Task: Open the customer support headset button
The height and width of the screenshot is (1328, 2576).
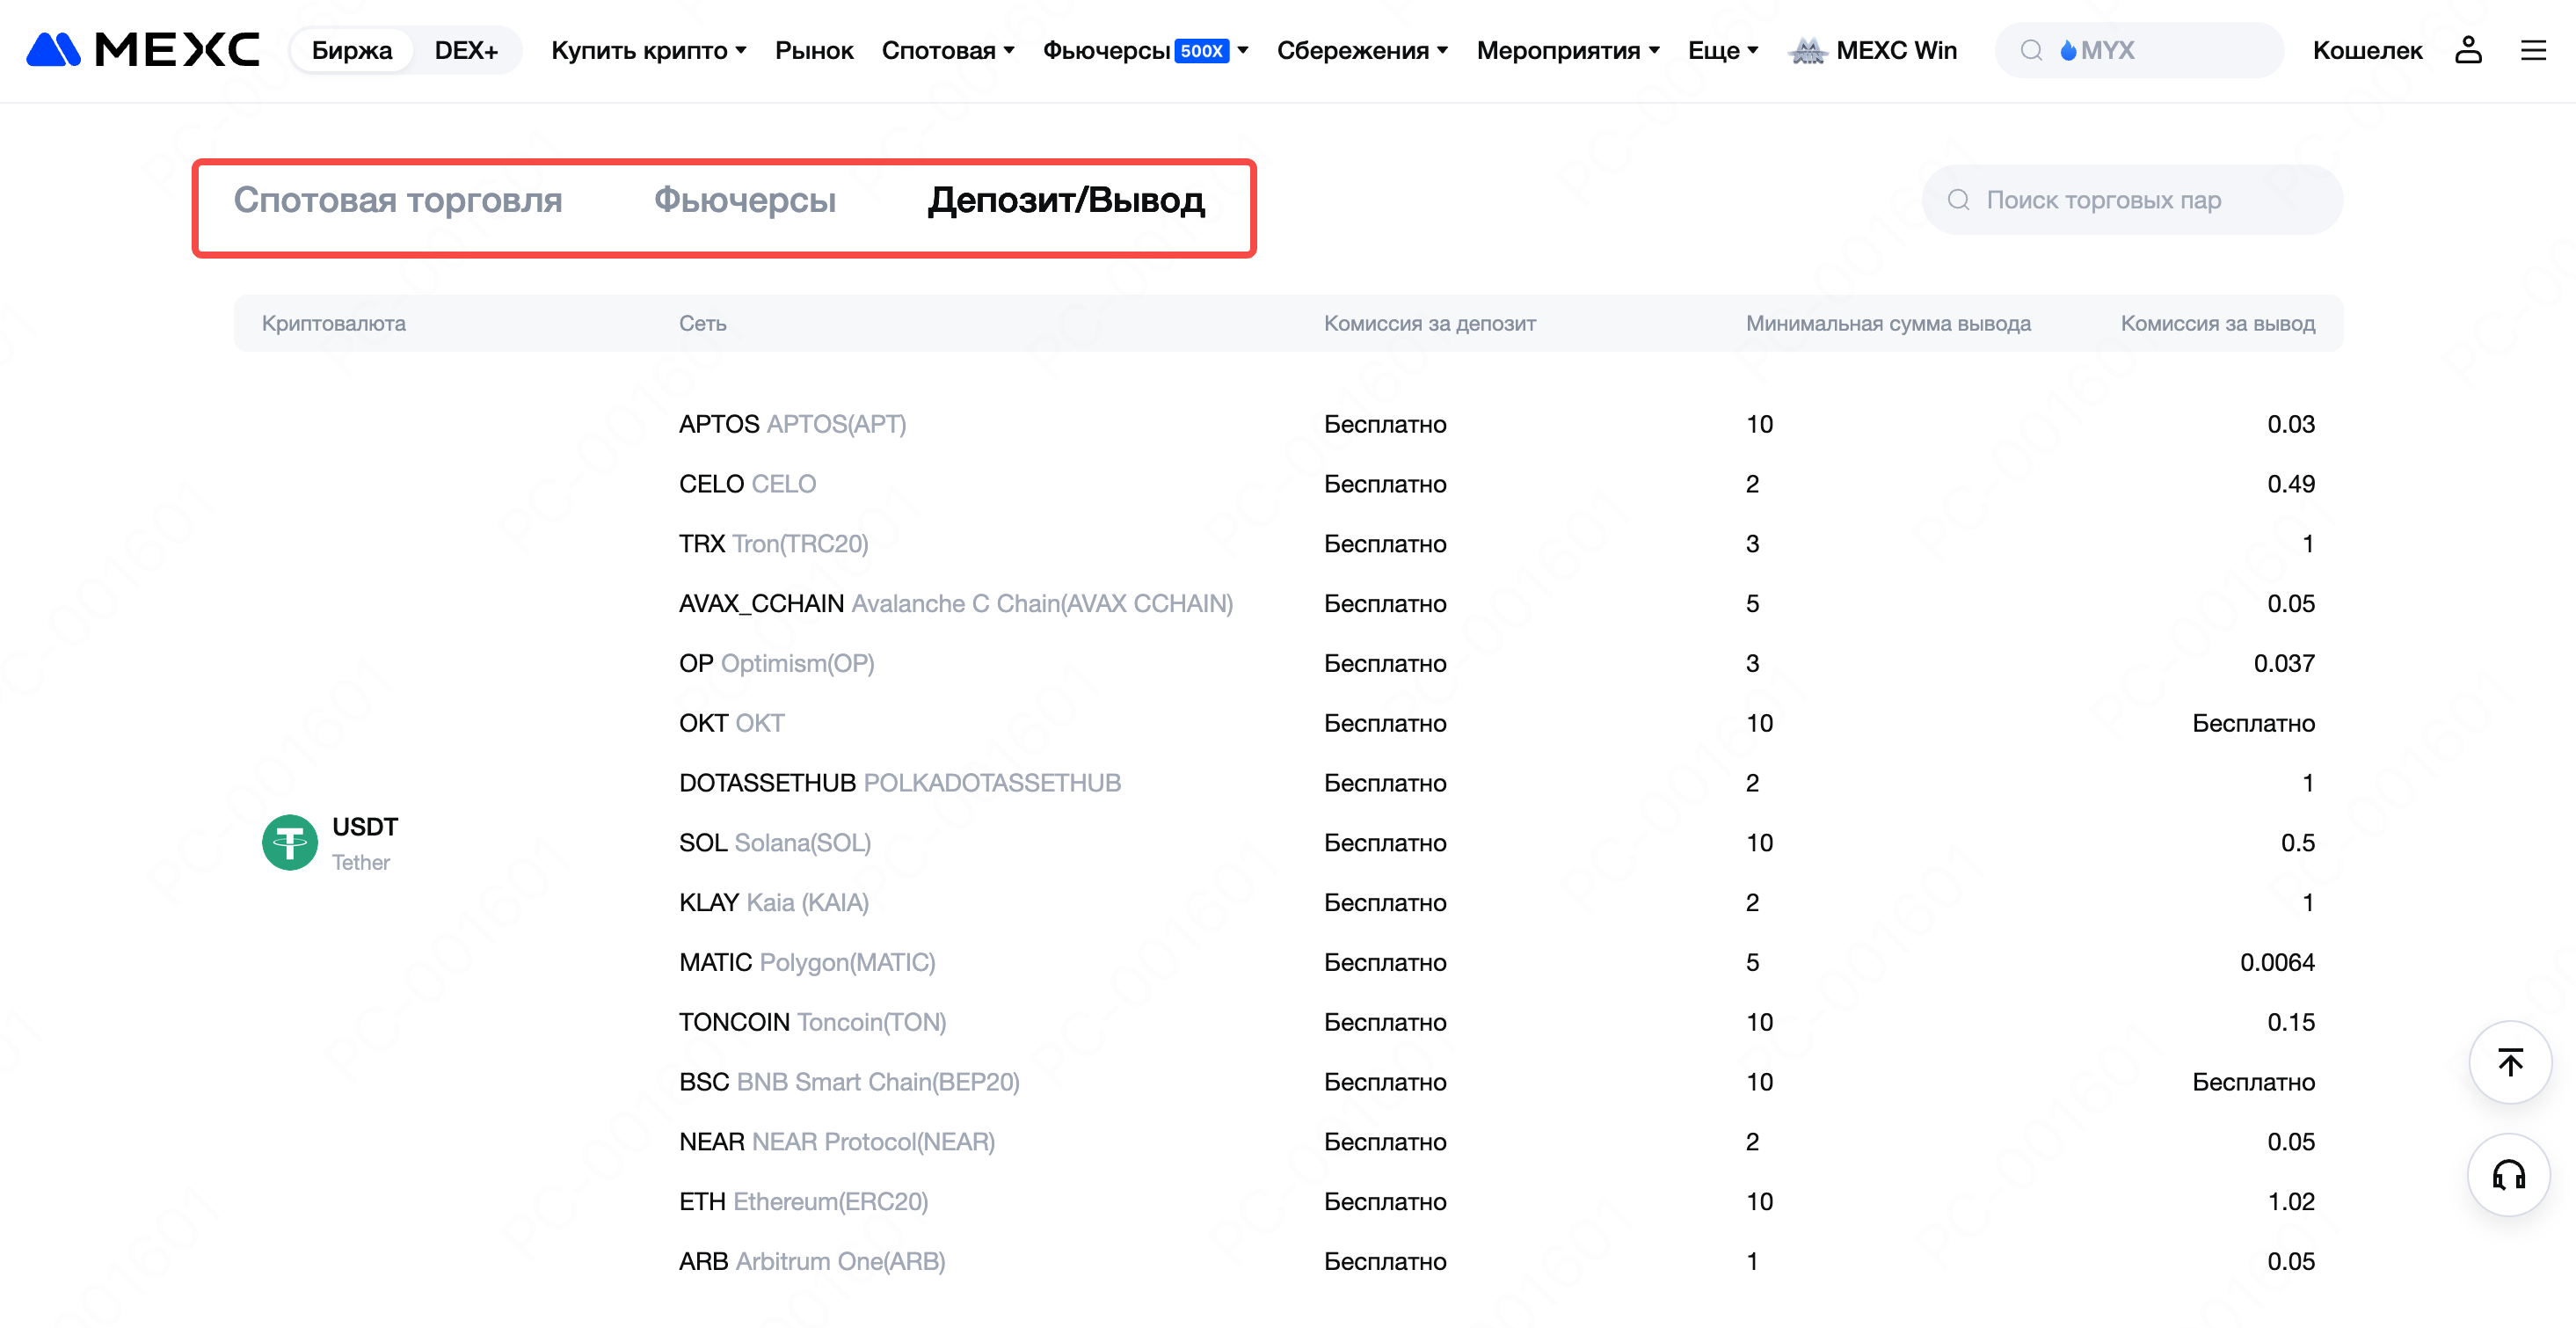Action: point(2510,1174)
